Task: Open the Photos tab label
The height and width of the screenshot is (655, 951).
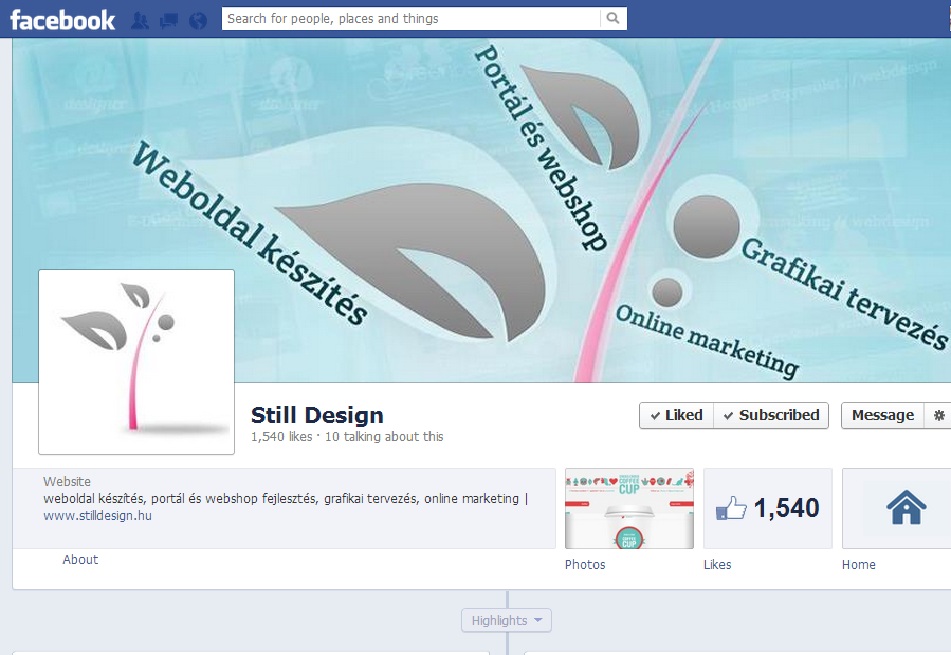Action: point(585,565)
